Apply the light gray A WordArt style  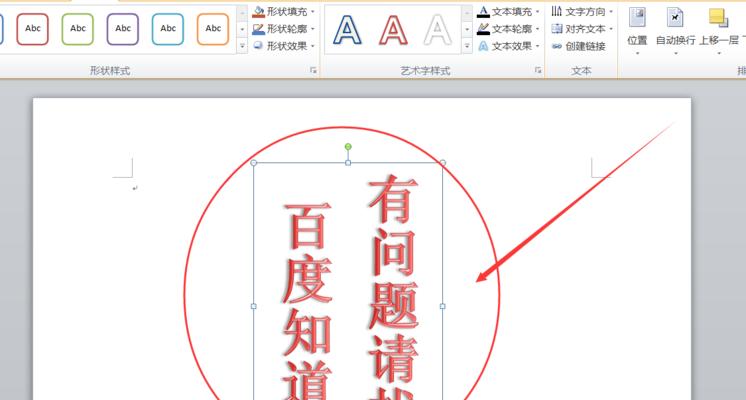point(438,29)
